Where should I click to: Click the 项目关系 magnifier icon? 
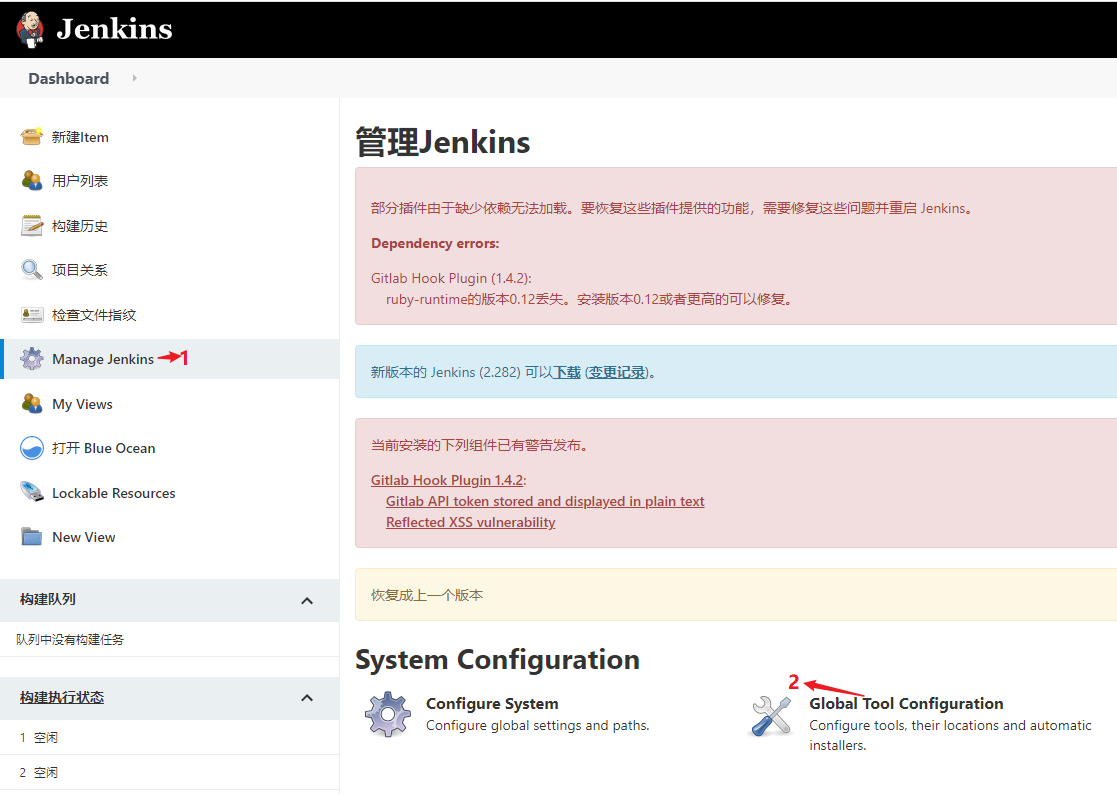[x=31, y=269]
